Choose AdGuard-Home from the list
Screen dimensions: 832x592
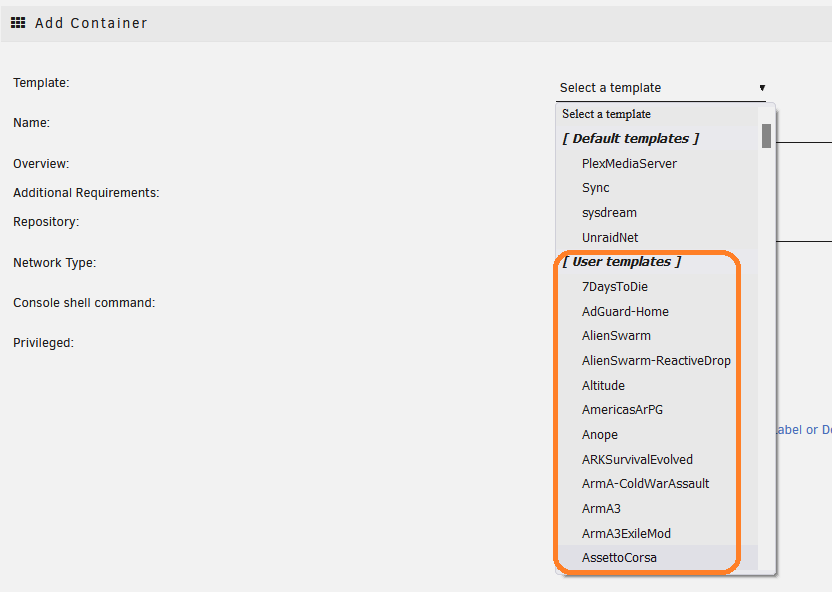(657, 311)
